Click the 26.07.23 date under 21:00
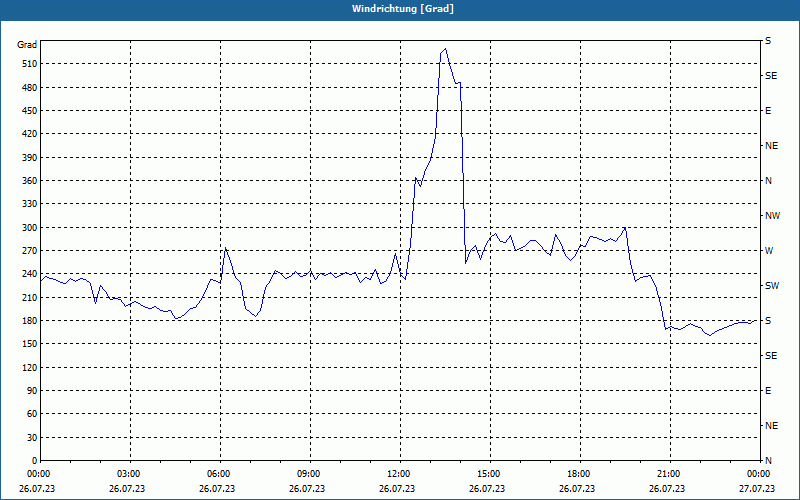This screenshot has height=500, width=800. (x=667, y=489)
